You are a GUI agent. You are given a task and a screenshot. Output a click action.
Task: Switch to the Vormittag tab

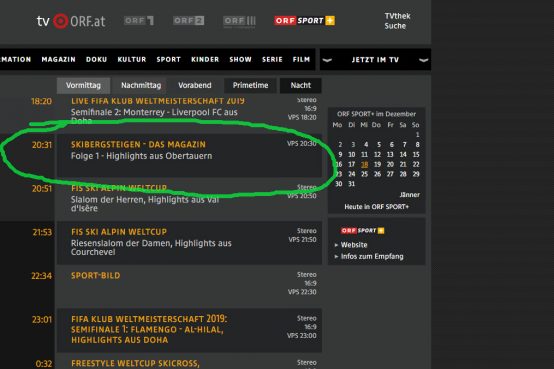click(x=83, y=86)
